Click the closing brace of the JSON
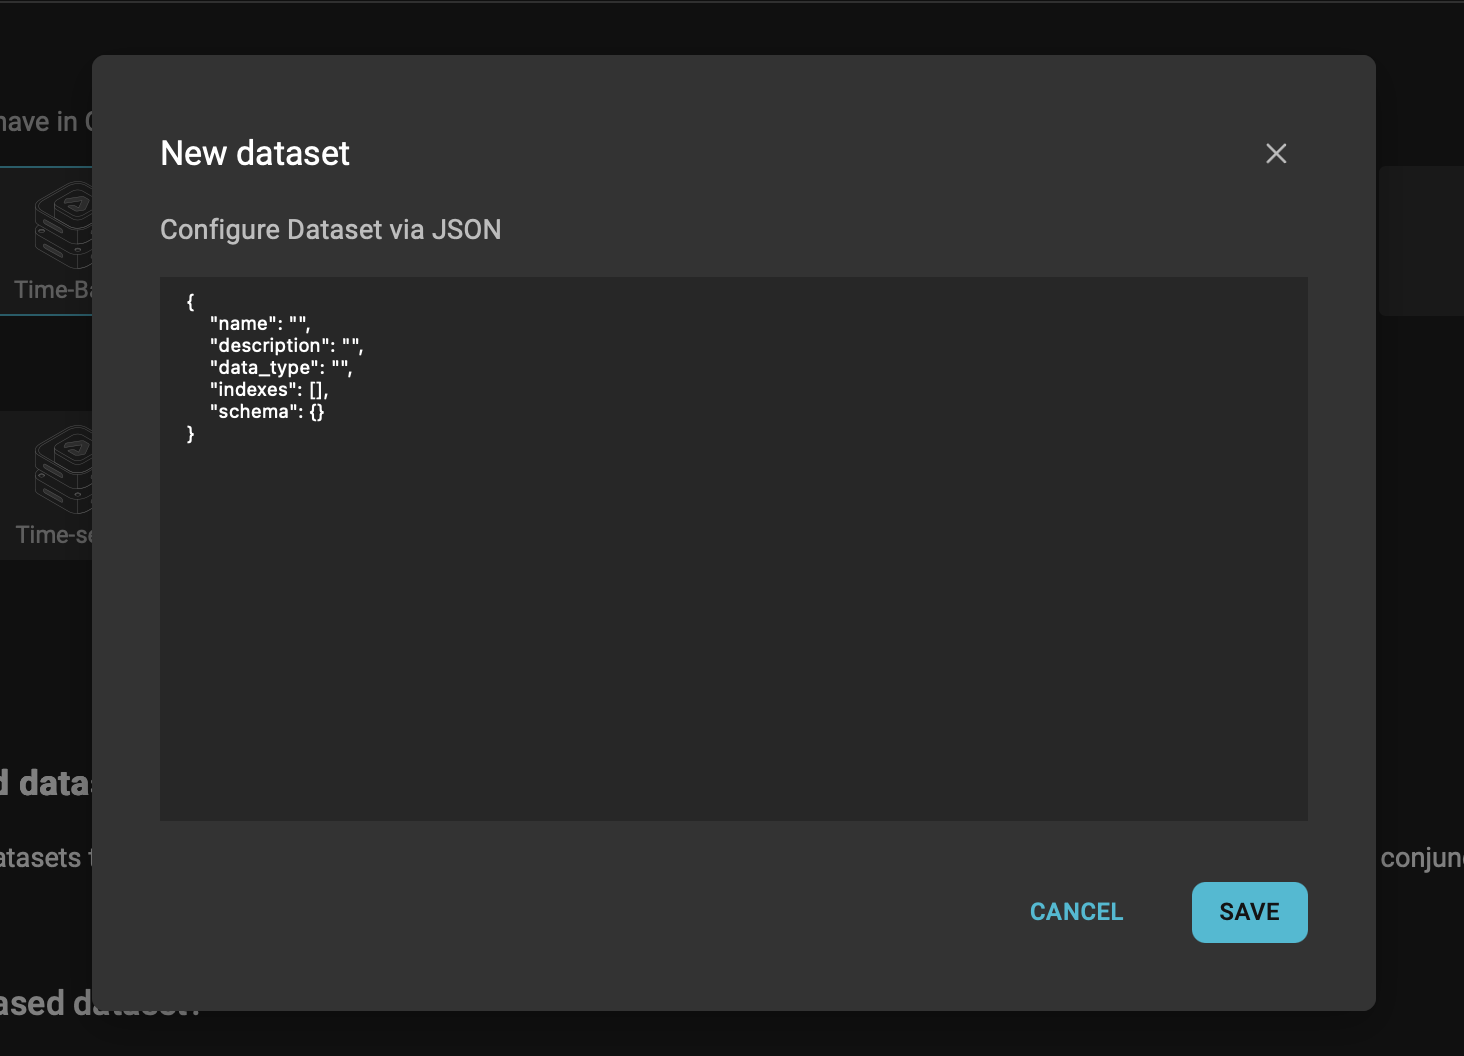 190,433
